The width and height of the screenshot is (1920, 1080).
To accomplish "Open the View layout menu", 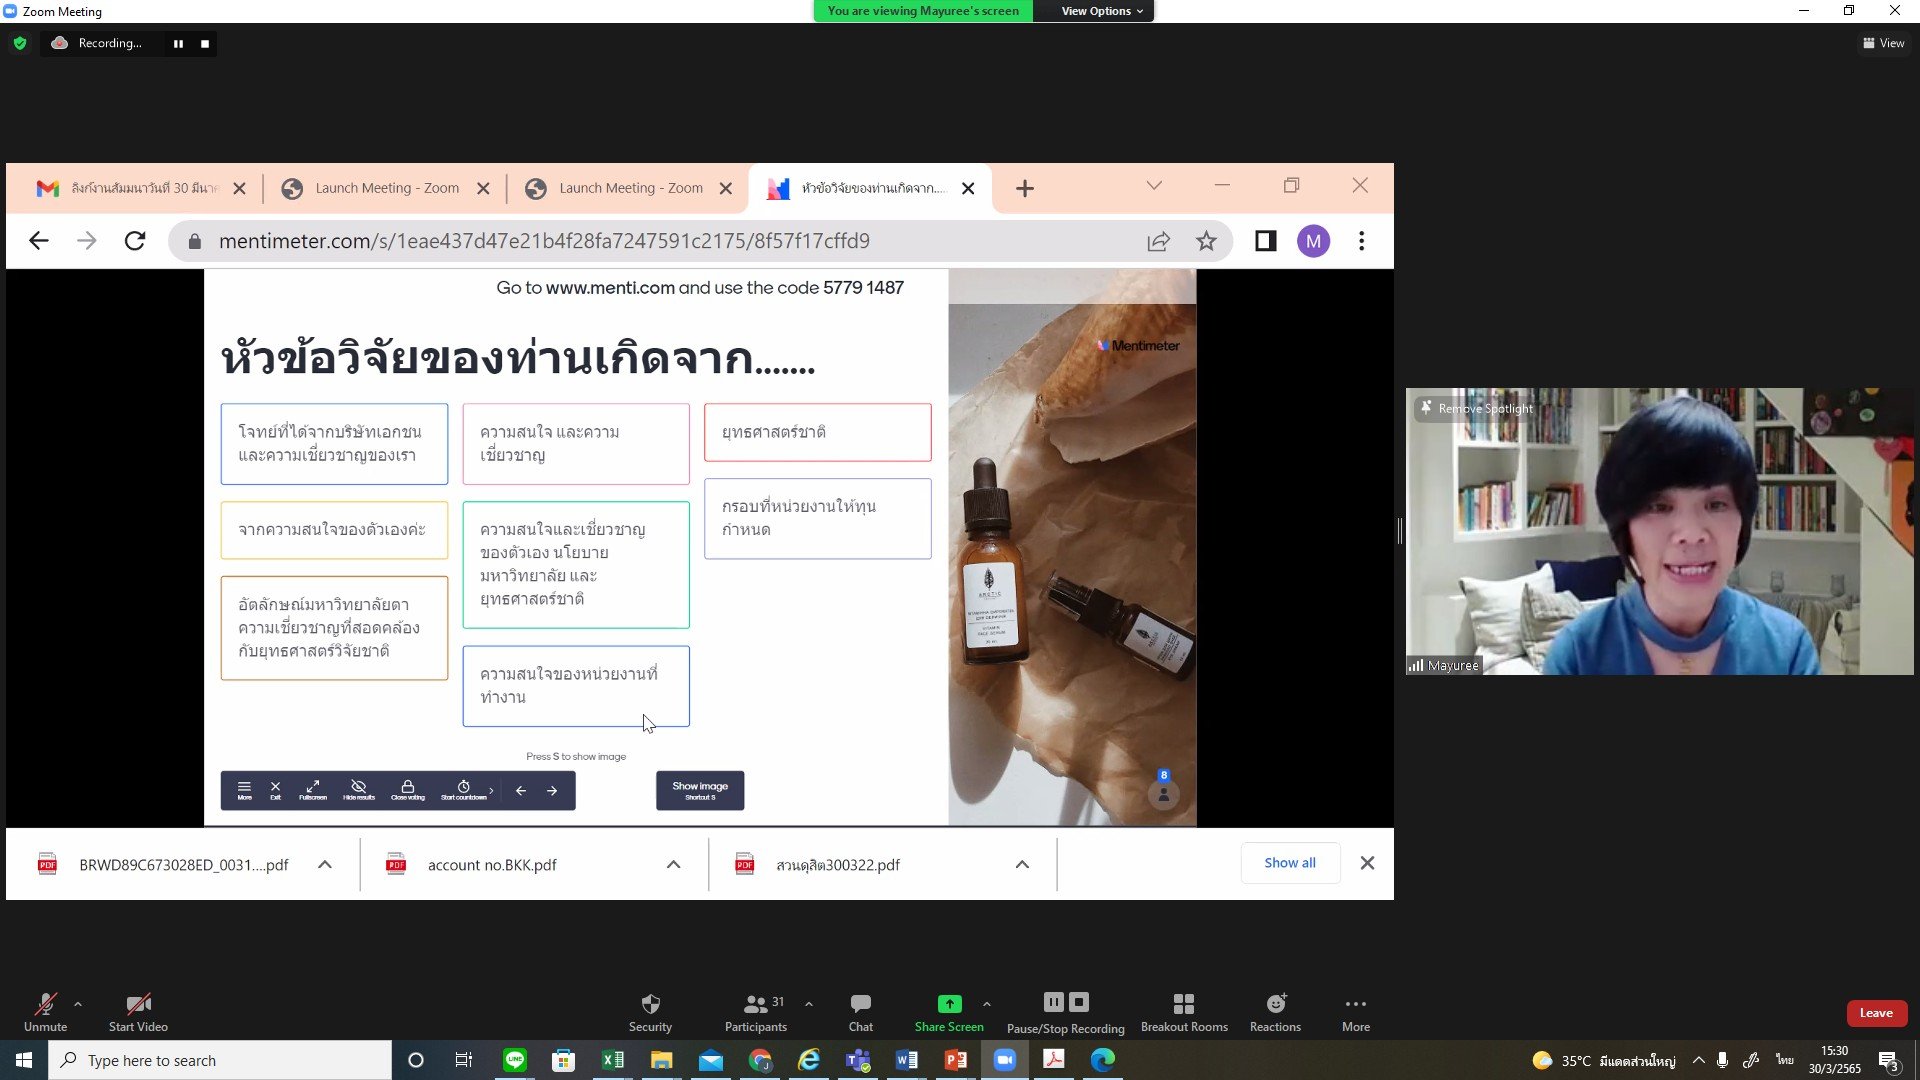I will click(1883, 43).
